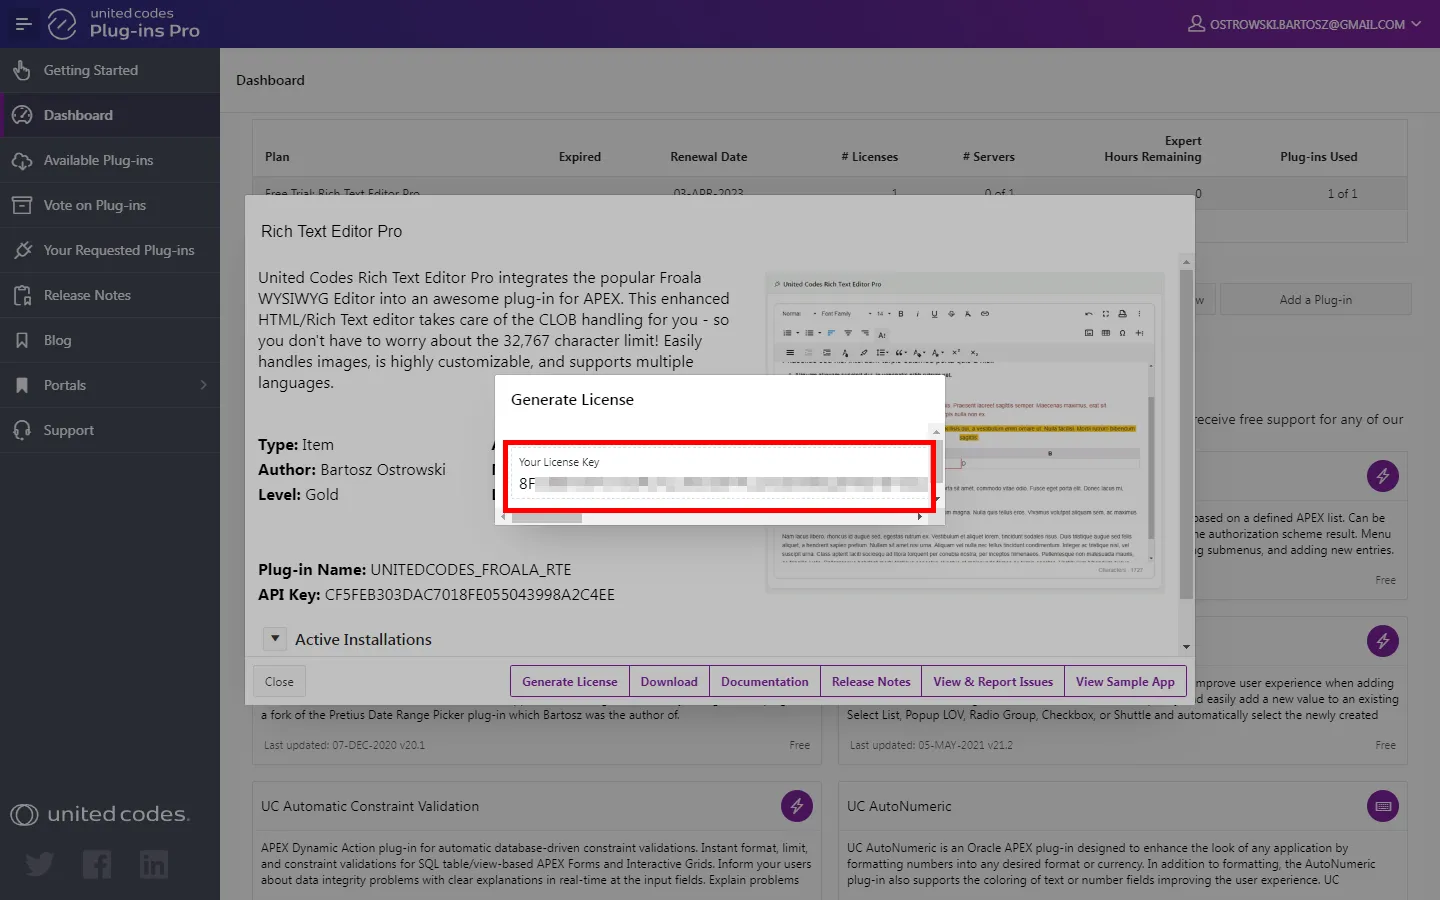The image size is (1440, 900).
Task: Open the user account dropdown
Action: (1304, 24)
